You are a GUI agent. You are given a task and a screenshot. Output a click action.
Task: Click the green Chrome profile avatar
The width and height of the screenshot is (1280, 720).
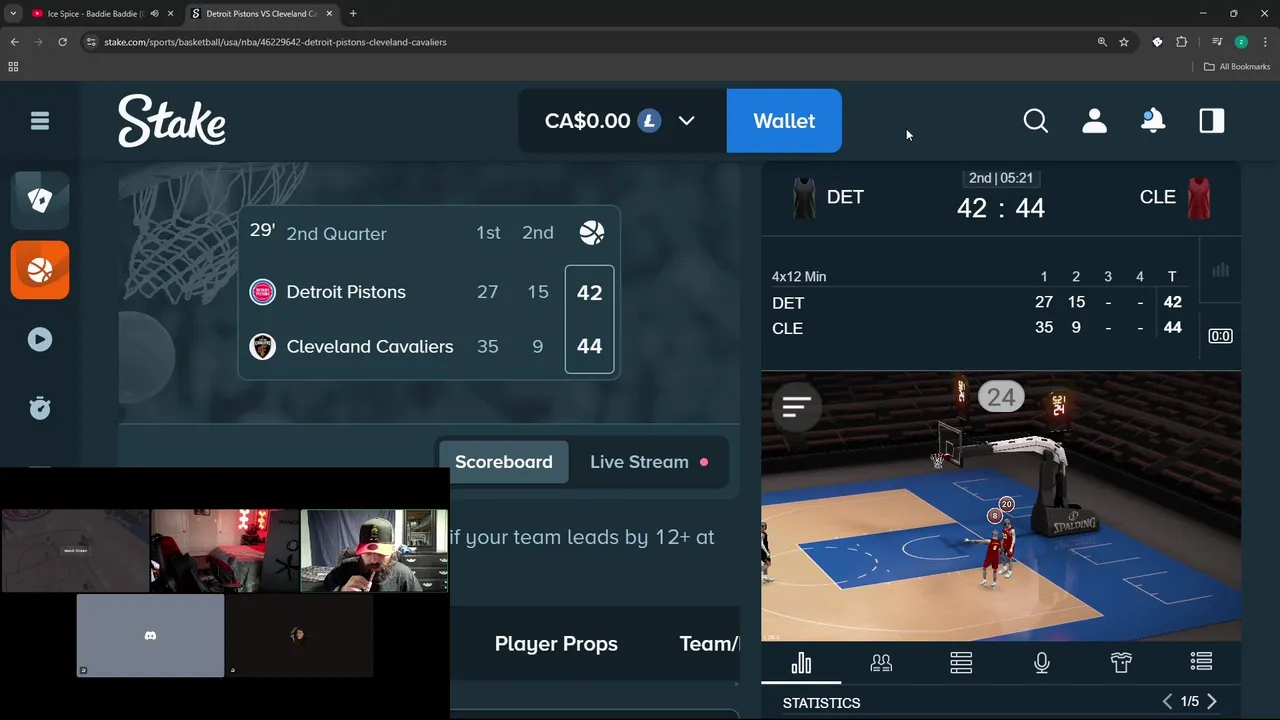pyautogui.click(x=1241, y=42)
